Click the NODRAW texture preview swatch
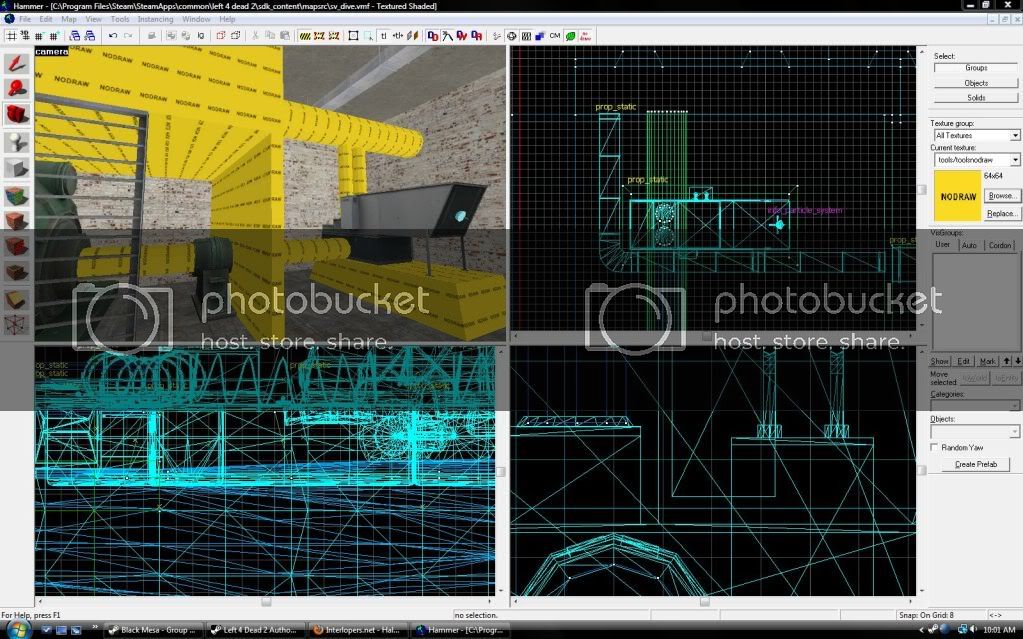The width and height of the screenshot is (1023, 639). tap(958, 196)
